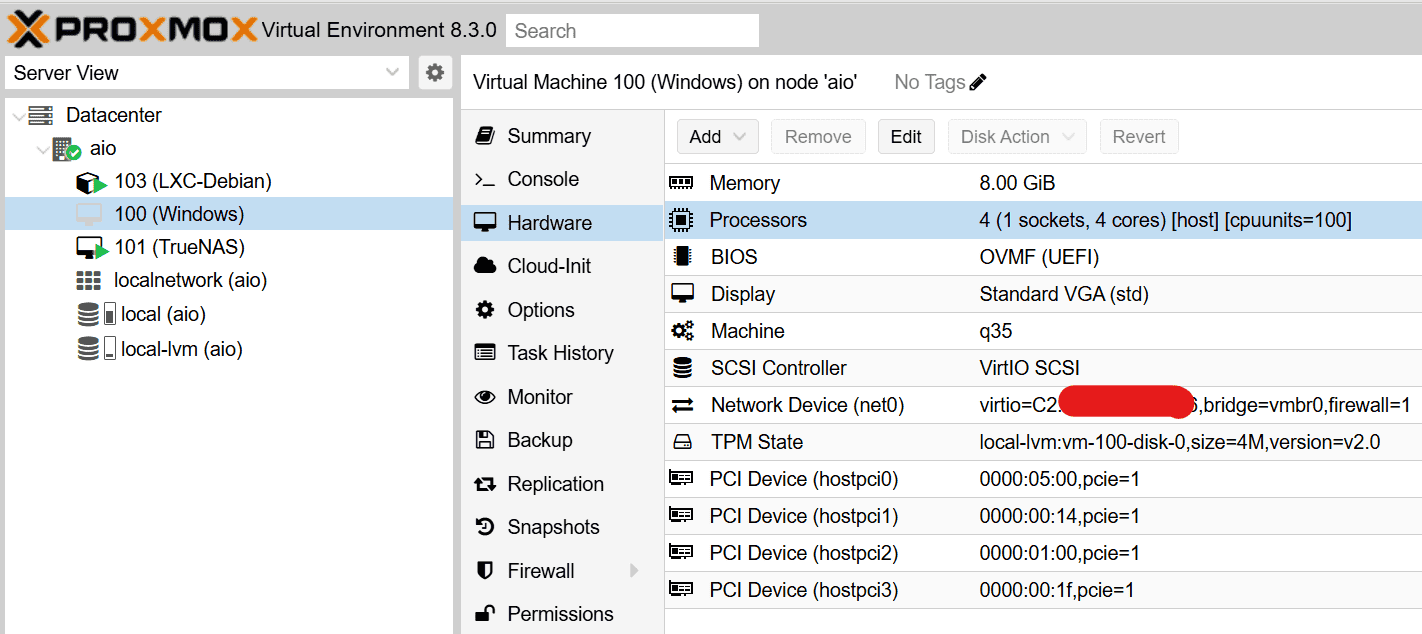
Task: Select PCI Device (hostpci2) row
Action: 1043,553
